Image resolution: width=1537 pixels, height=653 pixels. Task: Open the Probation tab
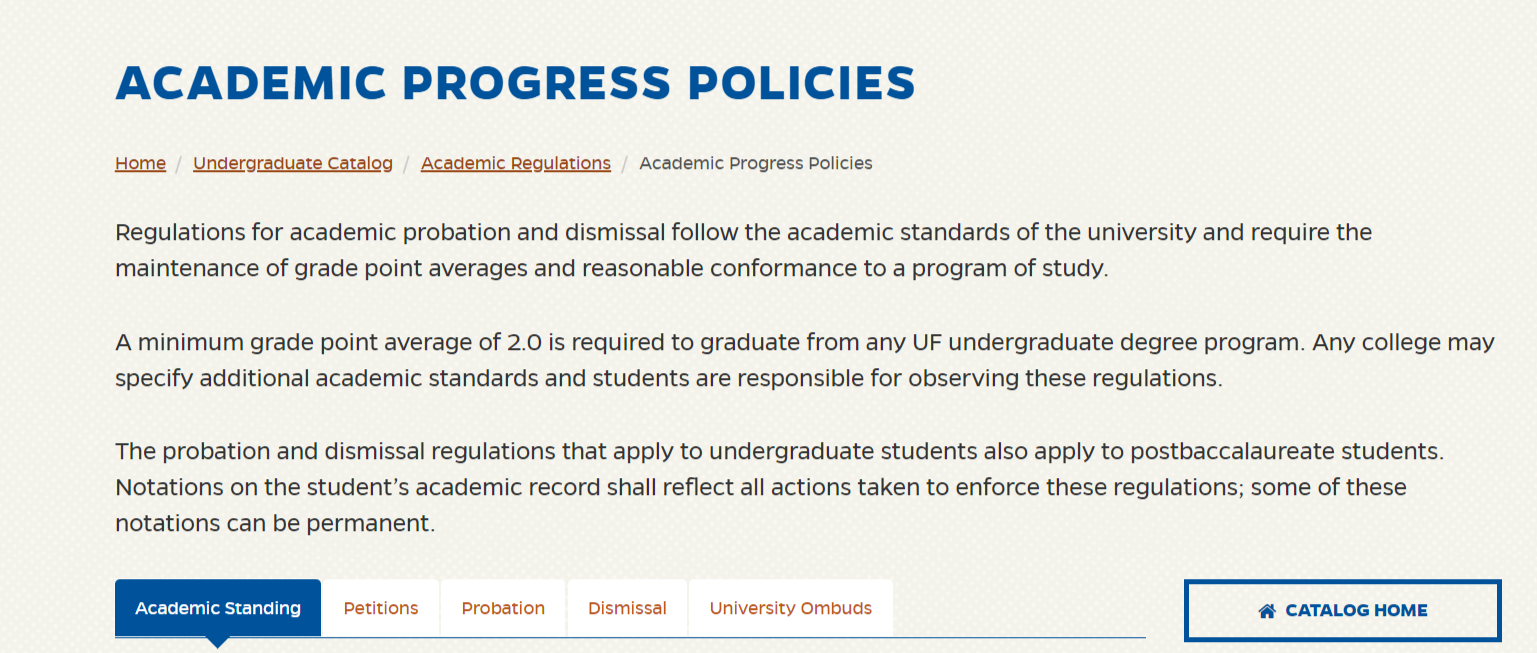click(x=503, y=608)
